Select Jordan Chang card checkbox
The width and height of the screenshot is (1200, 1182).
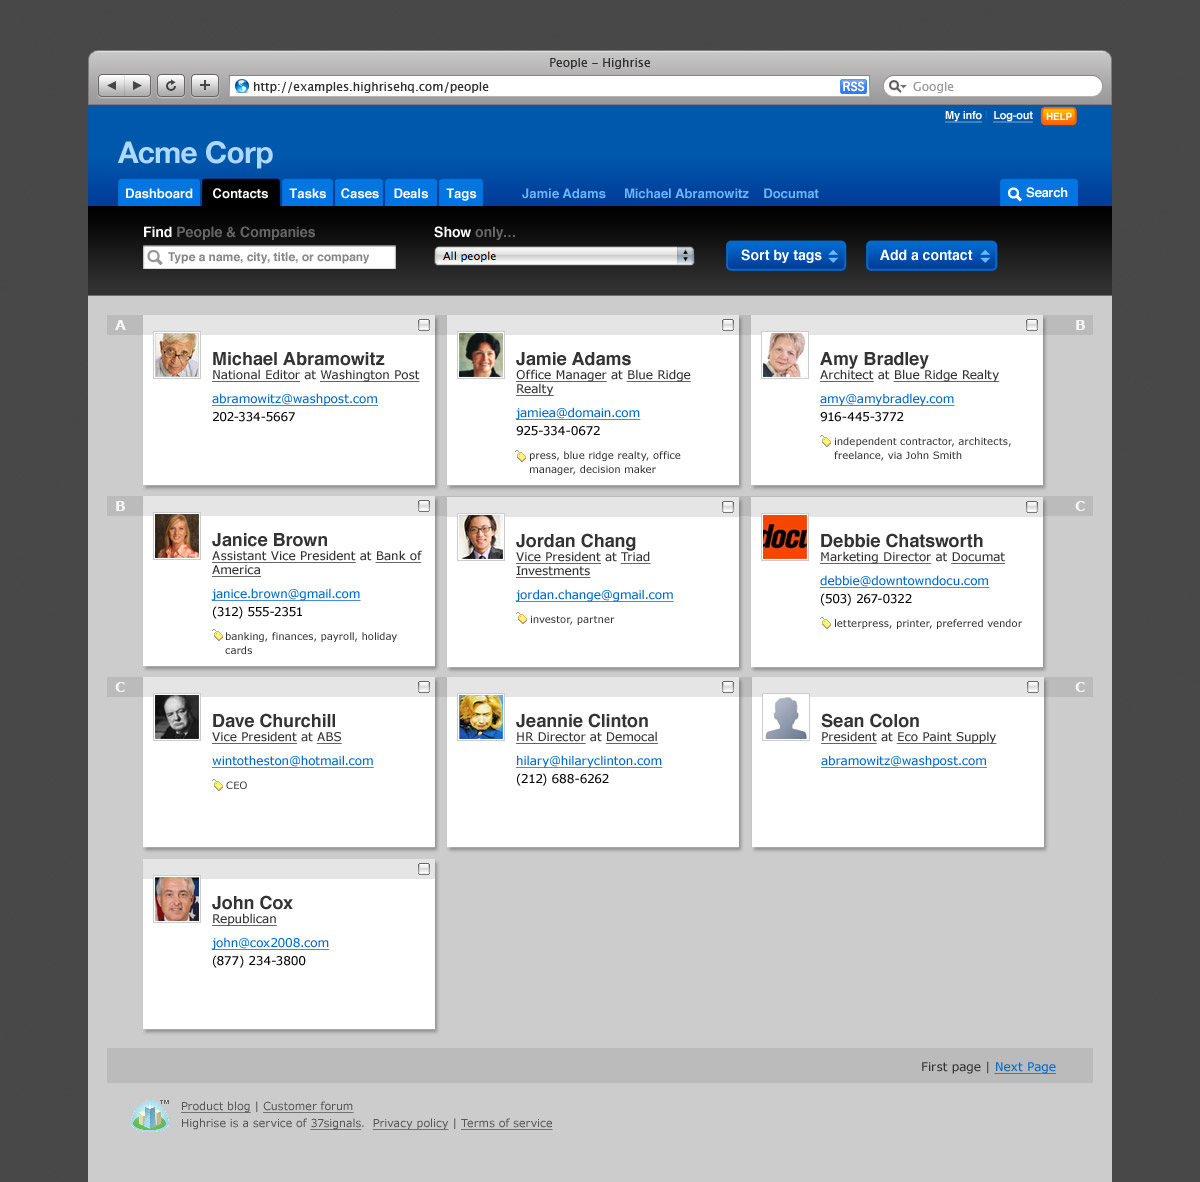(x=728, y=507)
